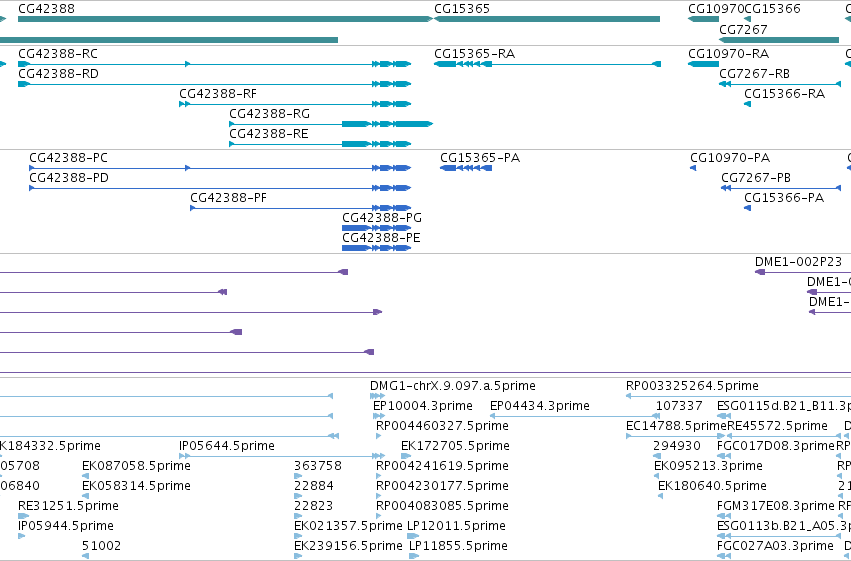
Task: Select EST label IP05644.5prime
Action: (x=227, y=446)
